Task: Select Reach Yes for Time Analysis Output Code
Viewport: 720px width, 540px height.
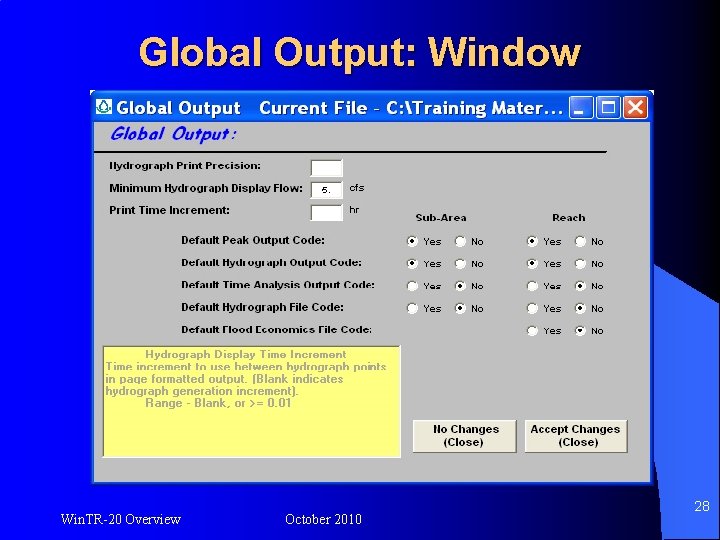Action: [x=532, y=286]
